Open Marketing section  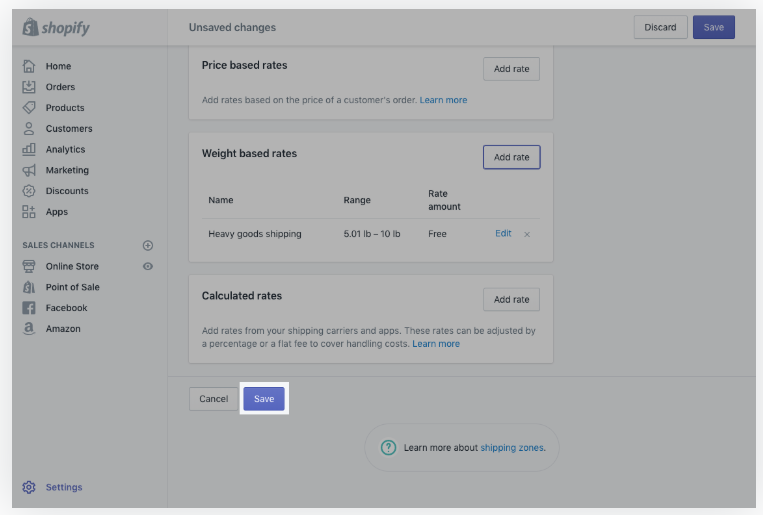[67, 170]
